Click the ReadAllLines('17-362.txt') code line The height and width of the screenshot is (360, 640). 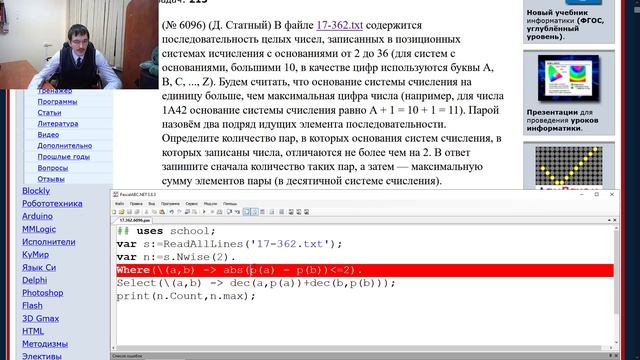[x=229, y=244]
